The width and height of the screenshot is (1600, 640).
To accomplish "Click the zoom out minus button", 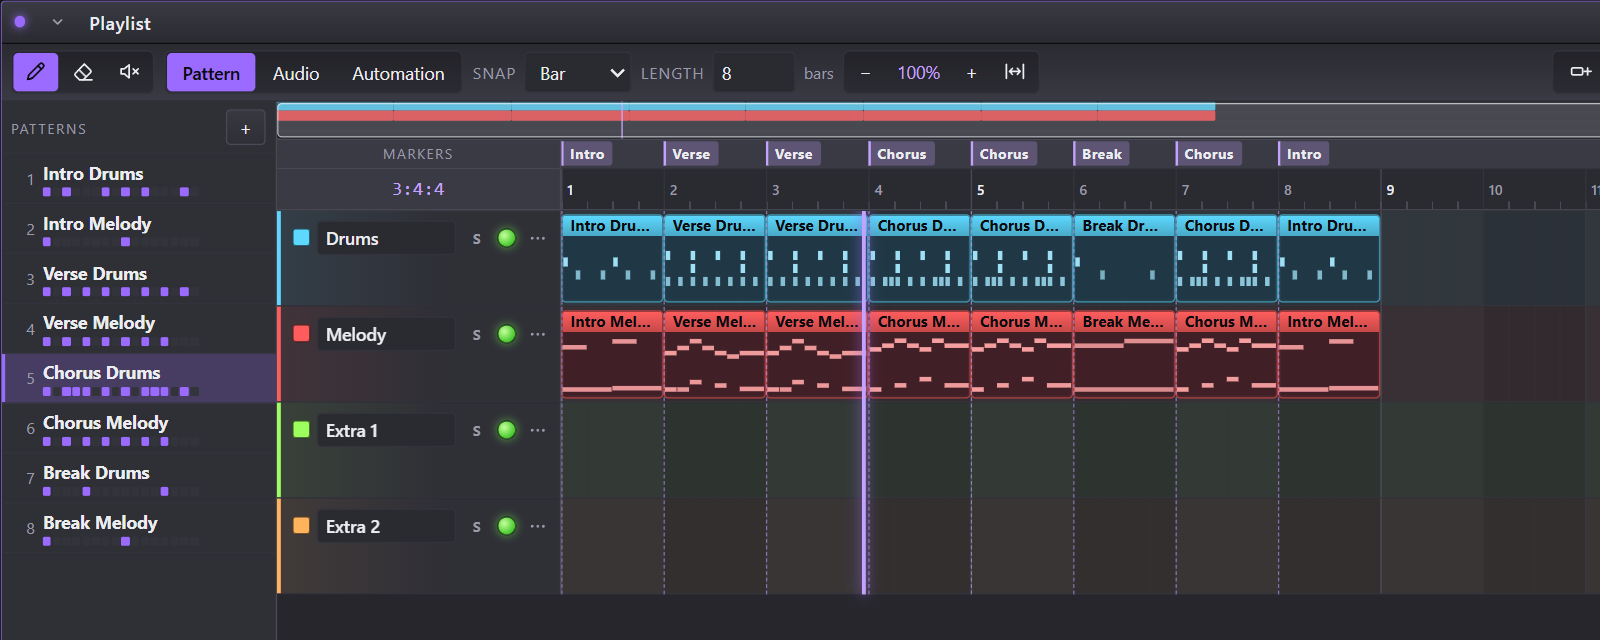I will click(x=865, y=73).
